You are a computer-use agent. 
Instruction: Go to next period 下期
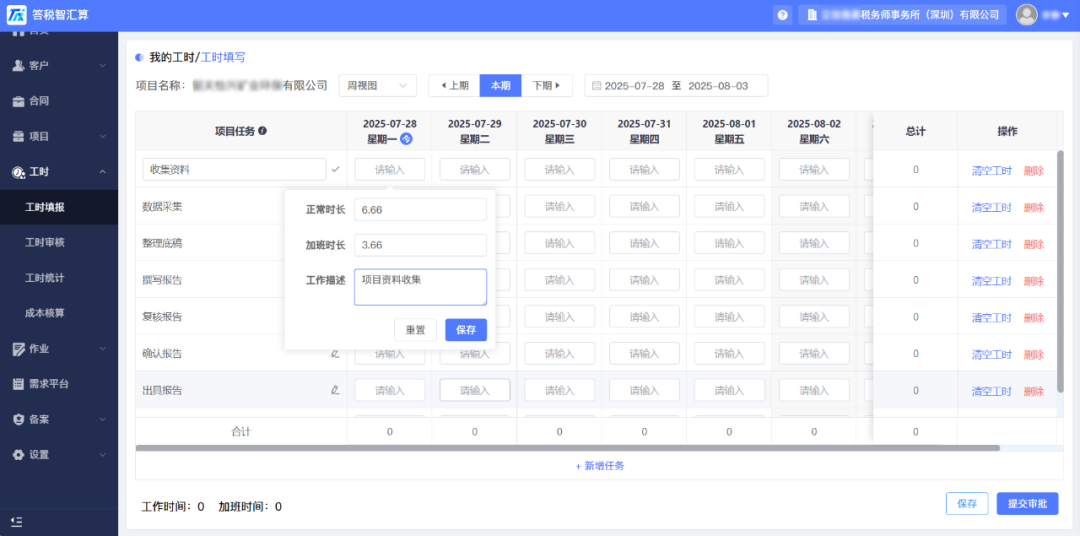[547, 85]
